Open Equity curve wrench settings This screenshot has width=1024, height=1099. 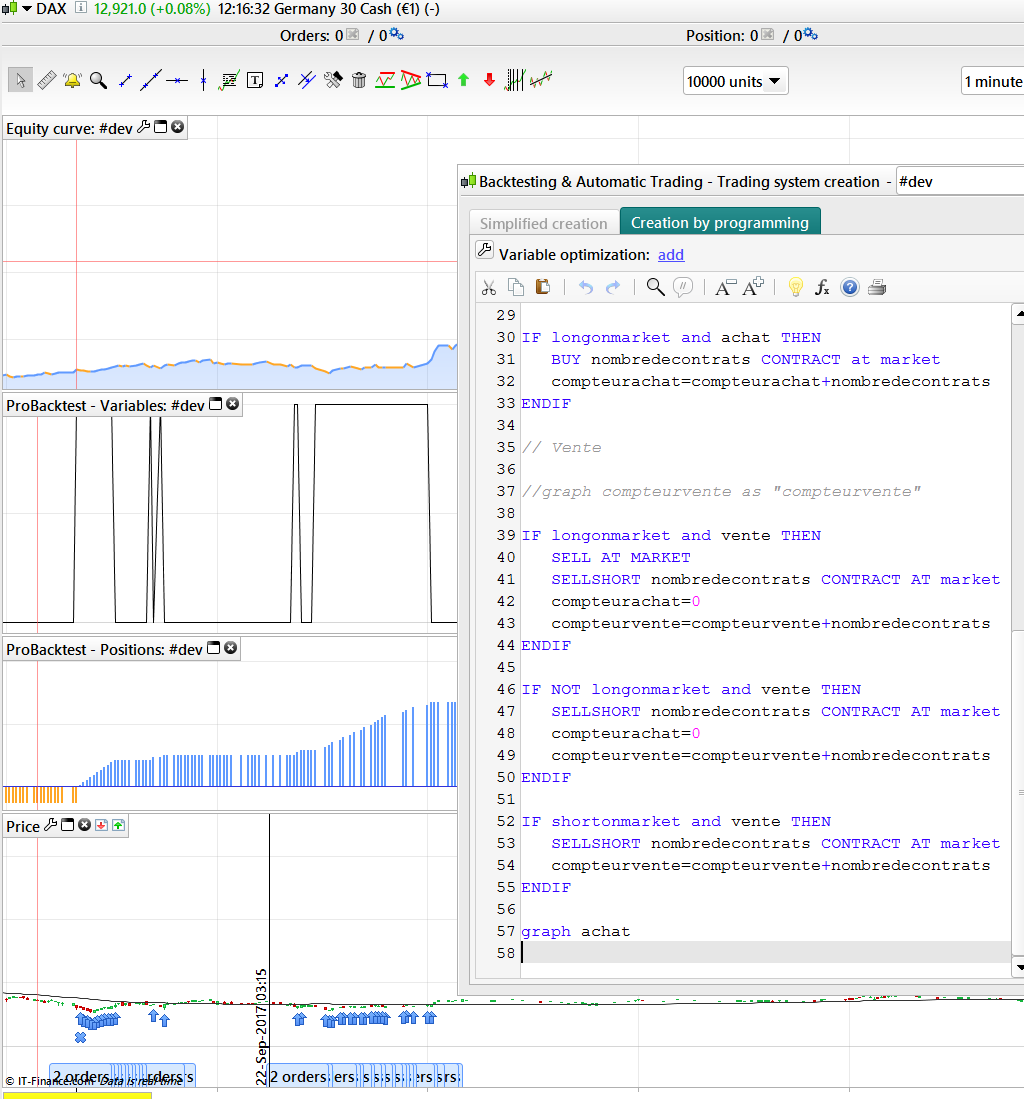click(143, 127)
